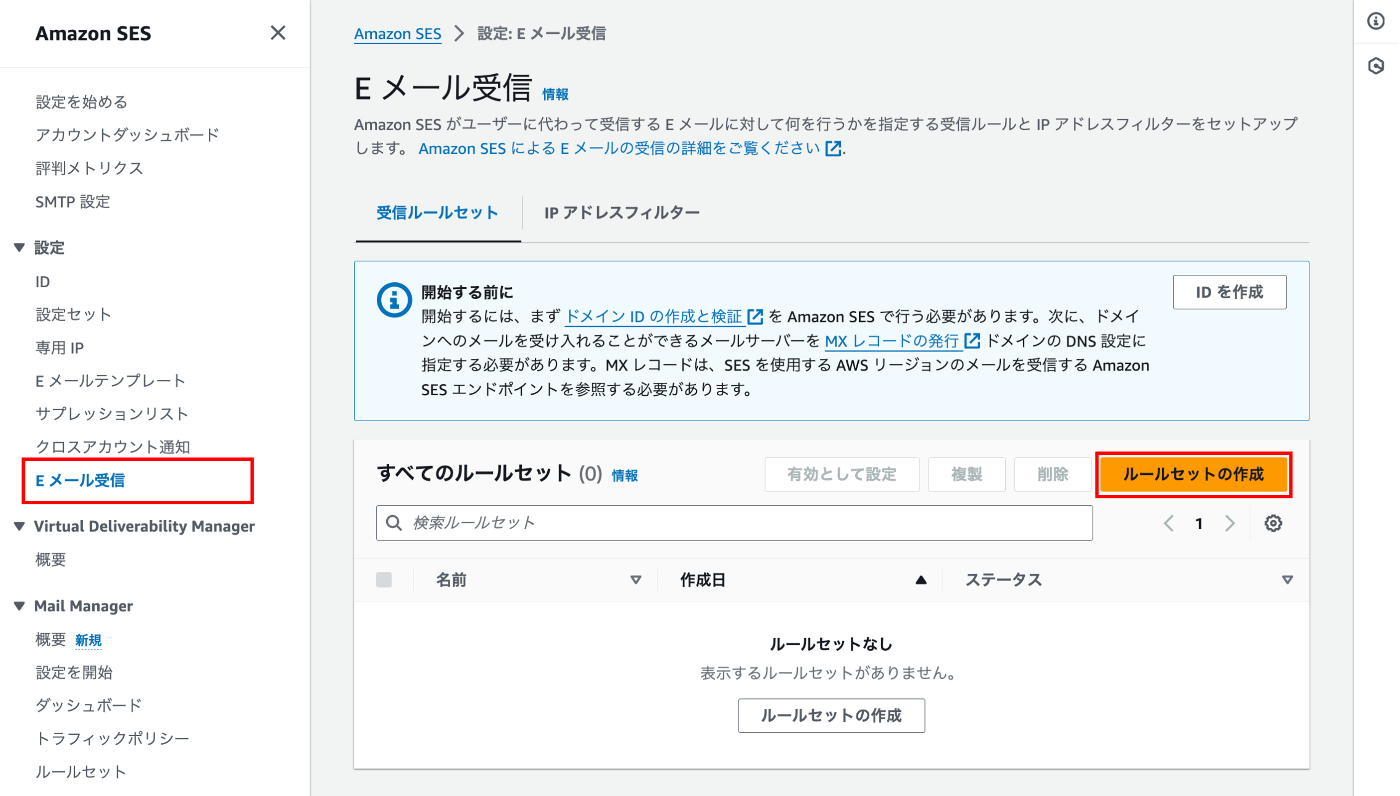Click the page number 1 in pagination
This screenshot has width=1400, height=796.
1199,523
